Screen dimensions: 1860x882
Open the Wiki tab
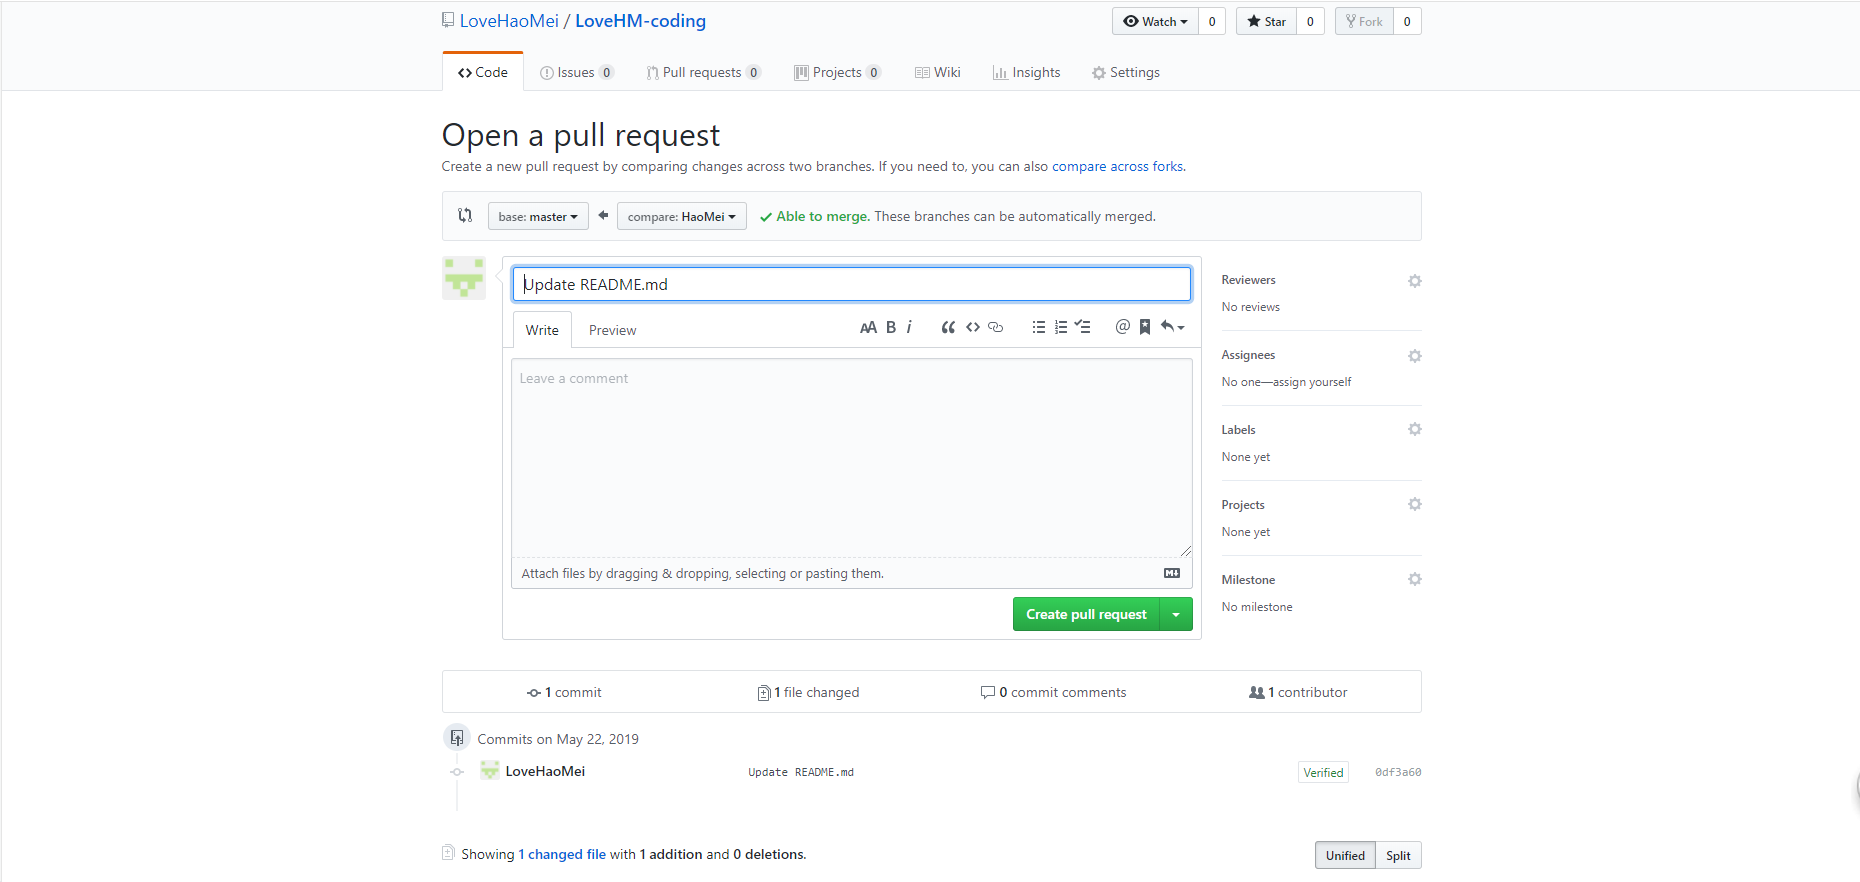[x=937, y=72]
